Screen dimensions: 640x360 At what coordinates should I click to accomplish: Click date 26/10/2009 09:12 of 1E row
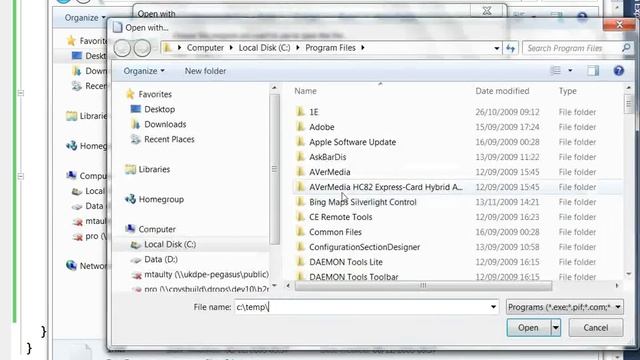[x=507, y=112]
